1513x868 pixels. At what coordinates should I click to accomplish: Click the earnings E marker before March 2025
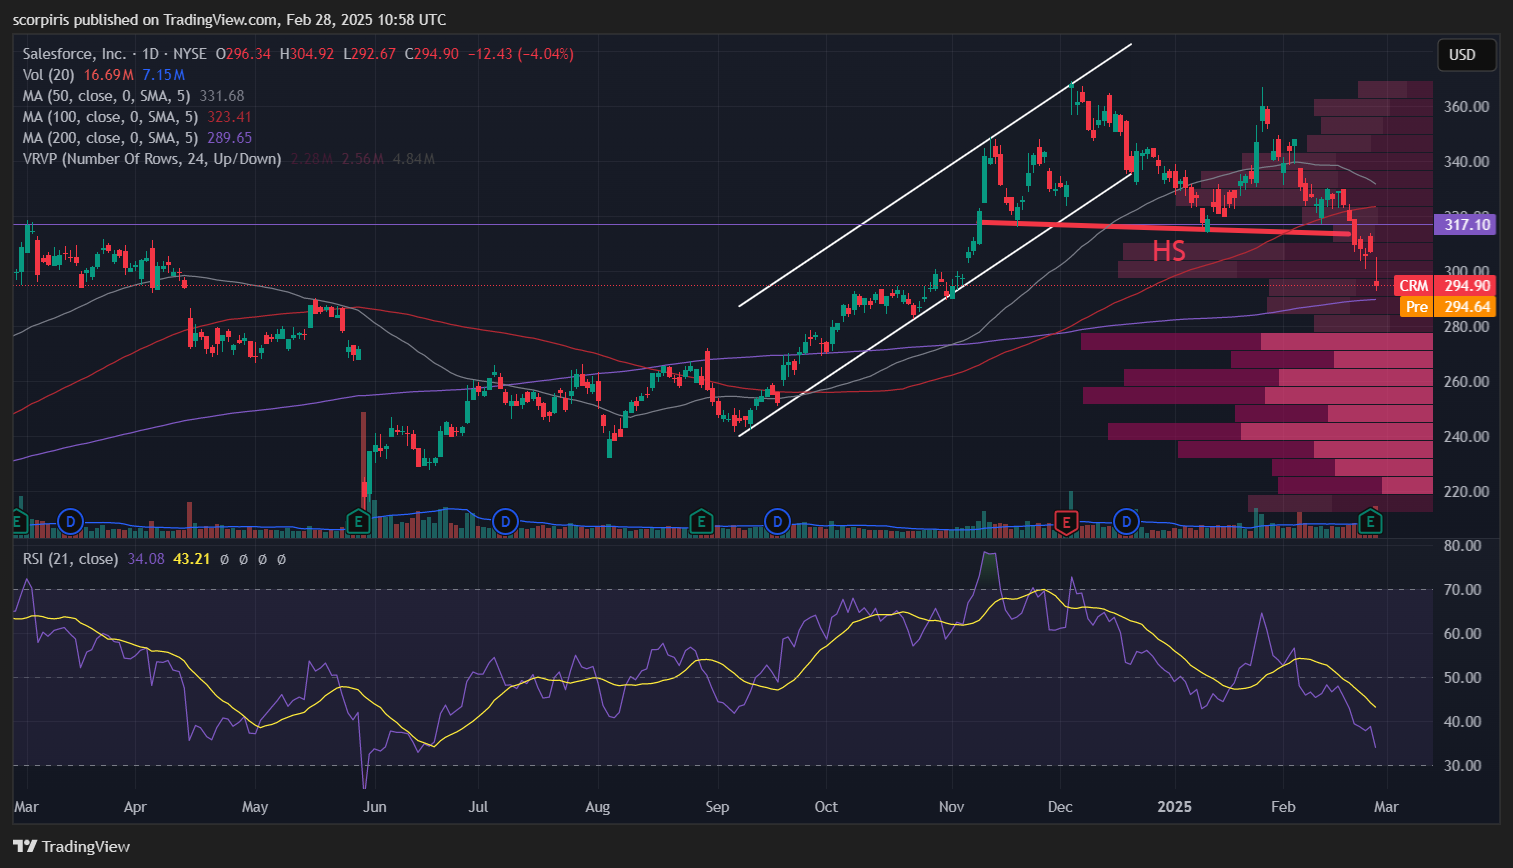pyautogui.click(x=1370, y=521)
